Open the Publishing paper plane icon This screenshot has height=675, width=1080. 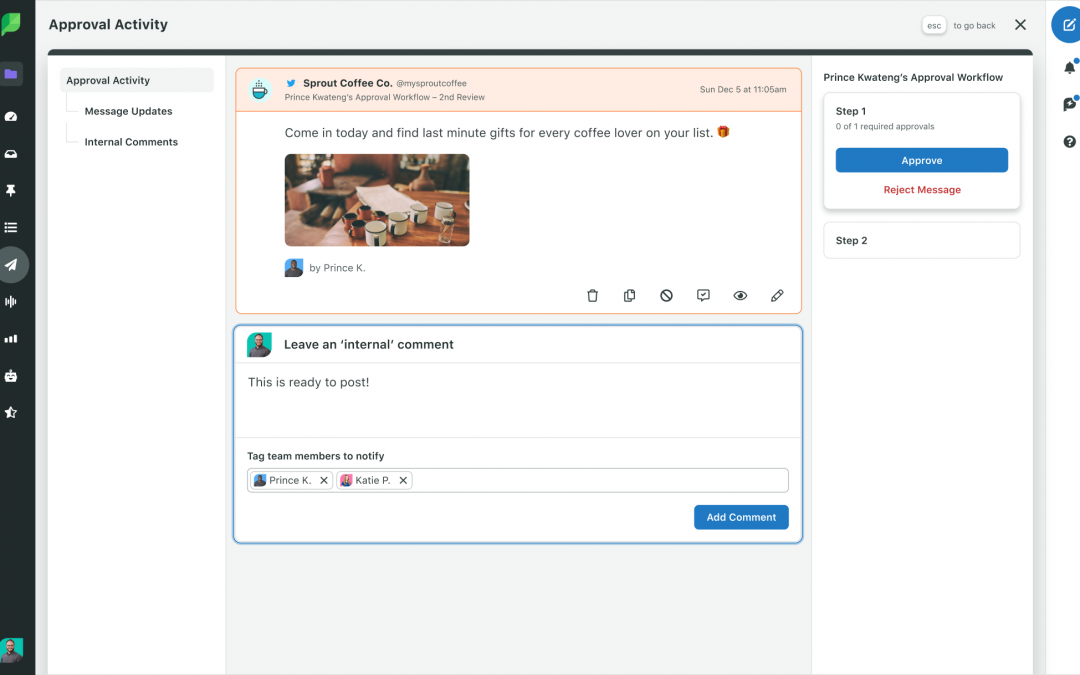click(x=12, y=264)
